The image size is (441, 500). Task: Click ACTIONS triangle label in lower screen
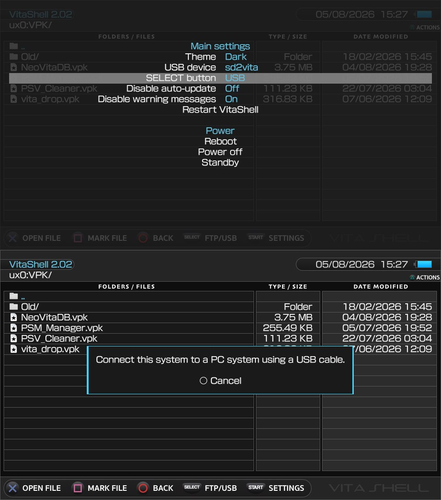point(425,277)
